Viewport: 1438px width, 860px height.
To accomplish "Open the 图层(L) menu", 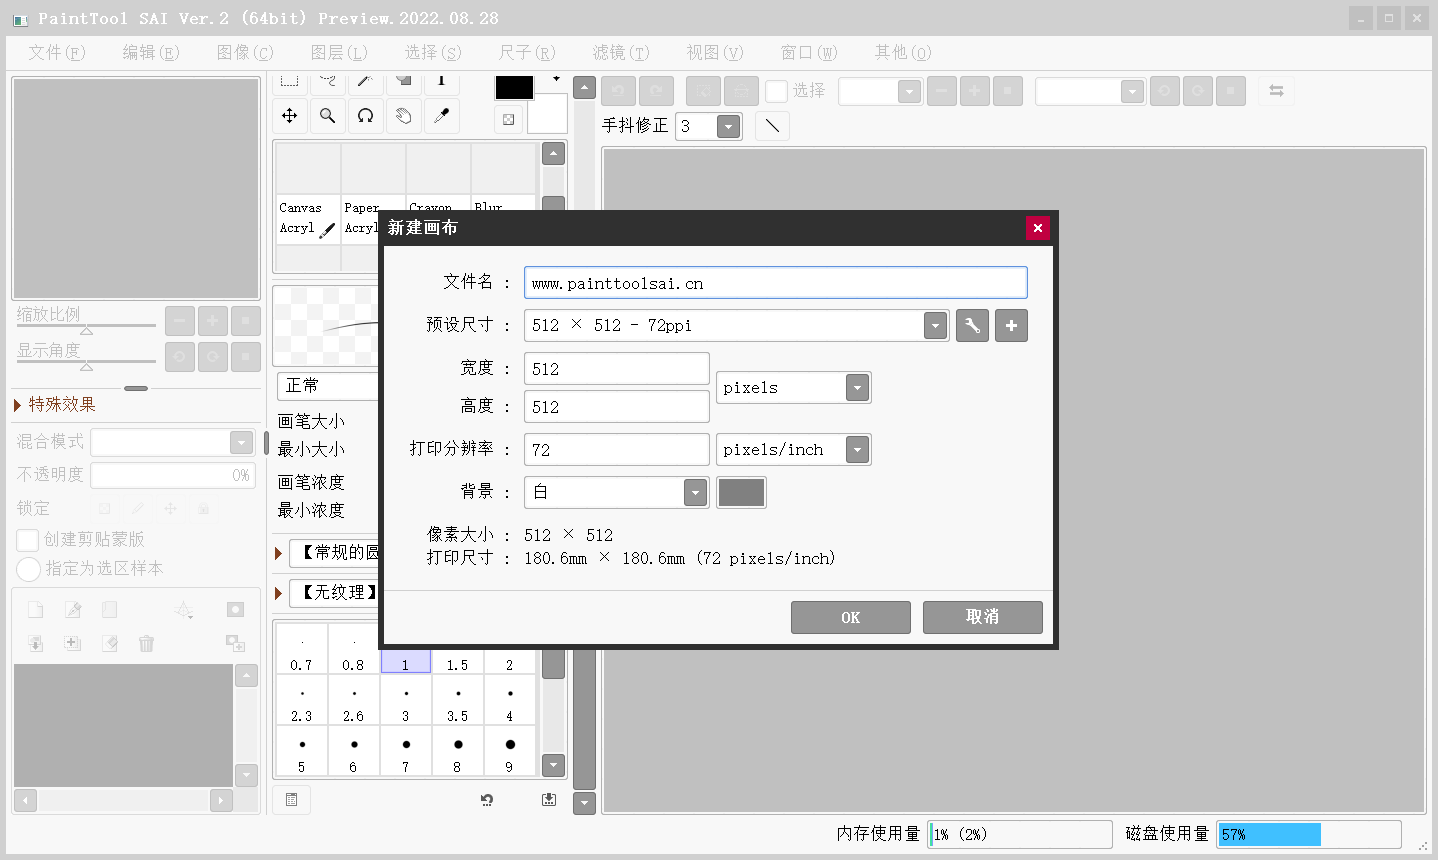I will tap(339, 52).
